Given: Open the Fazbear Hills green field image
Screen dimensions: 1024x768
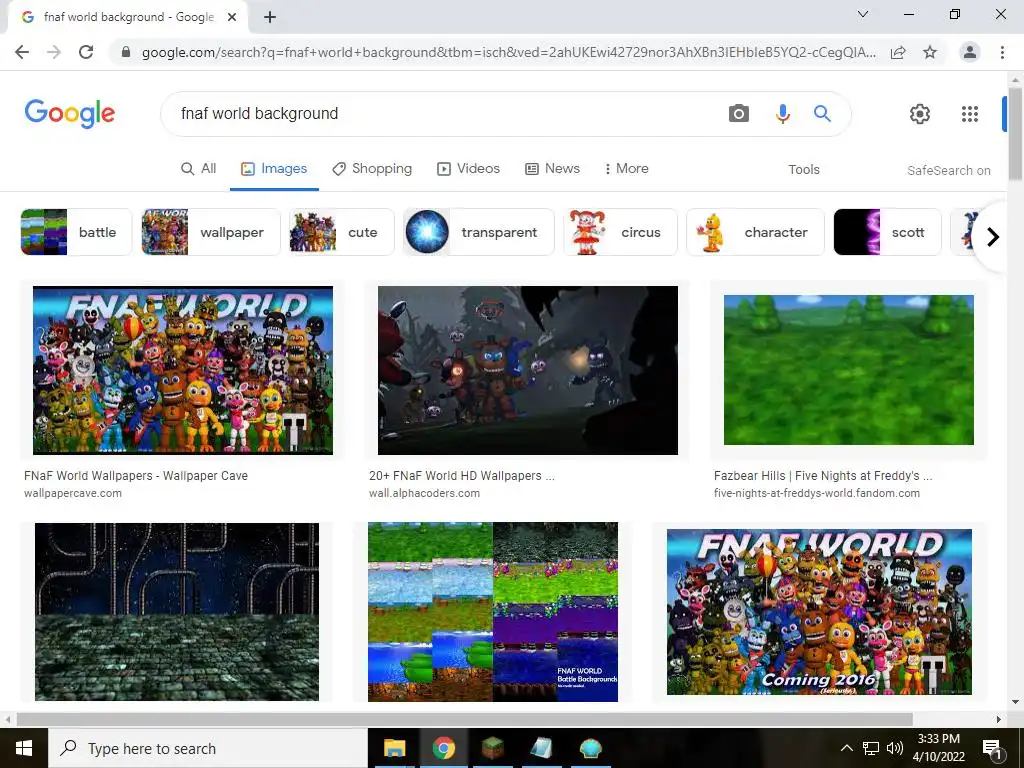Looking at the screenshot, I should pyautogui.click(x=849, y=370).
